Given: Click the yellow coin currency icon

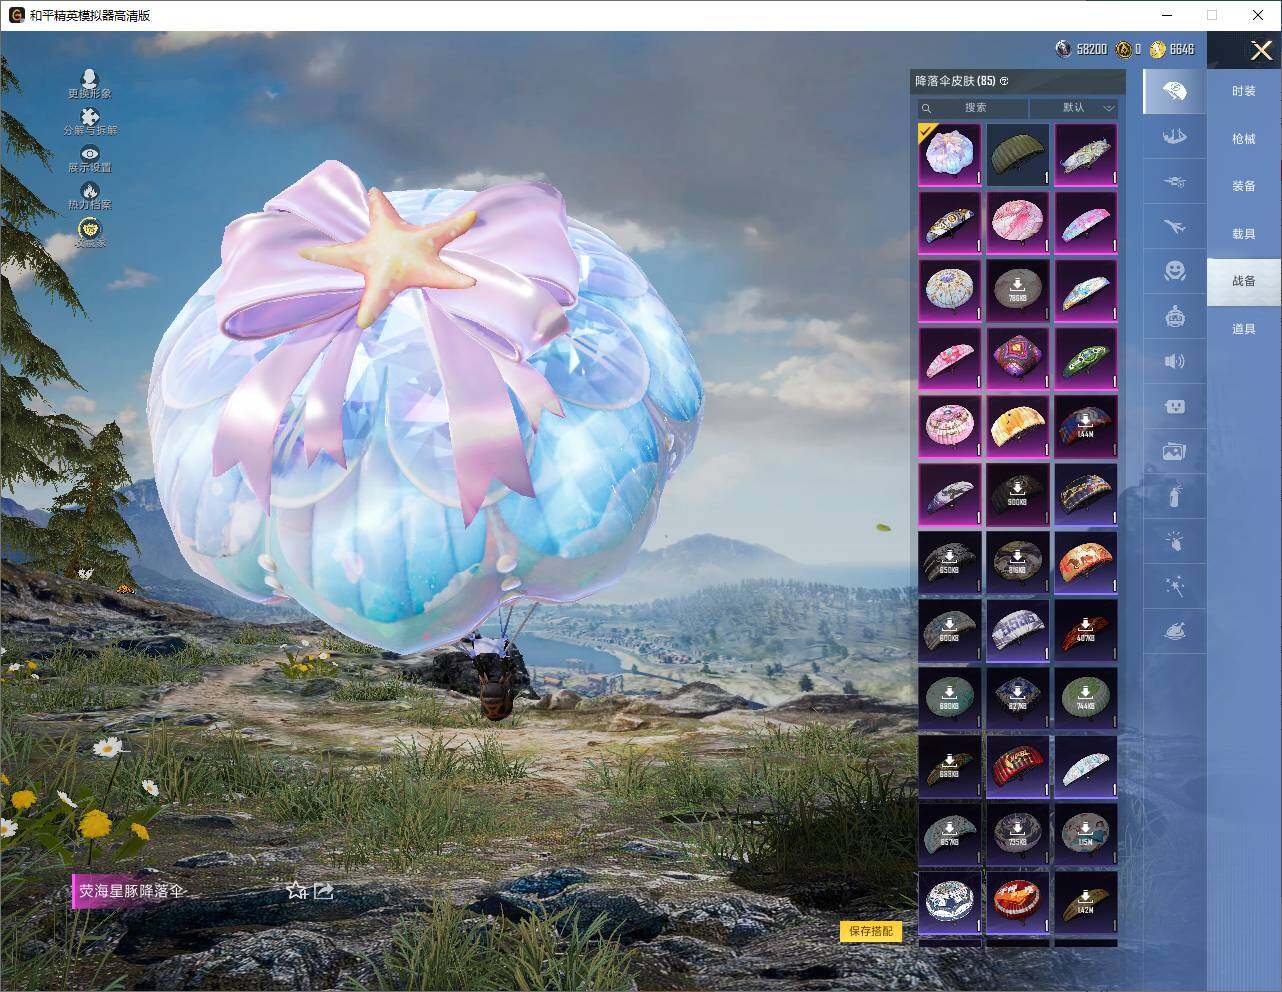Looking at the screenshot, I should coord(1158,49).
